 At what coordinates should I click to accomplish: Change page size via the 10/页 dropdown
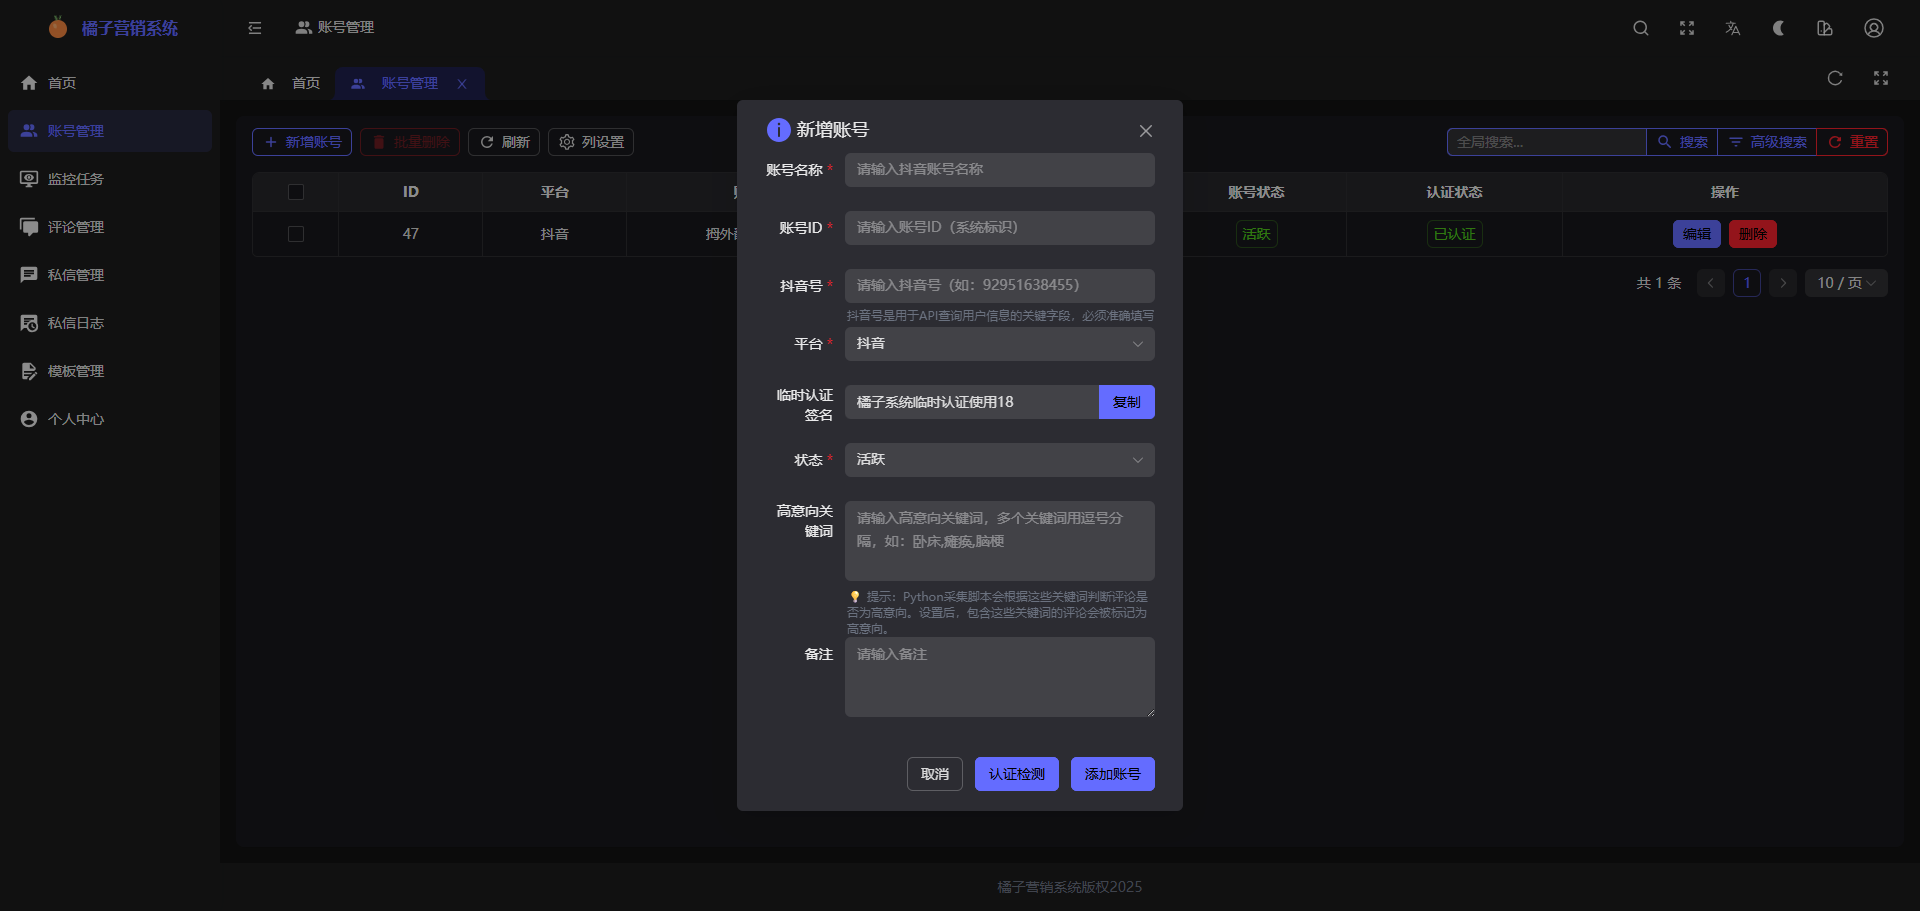1845,283
